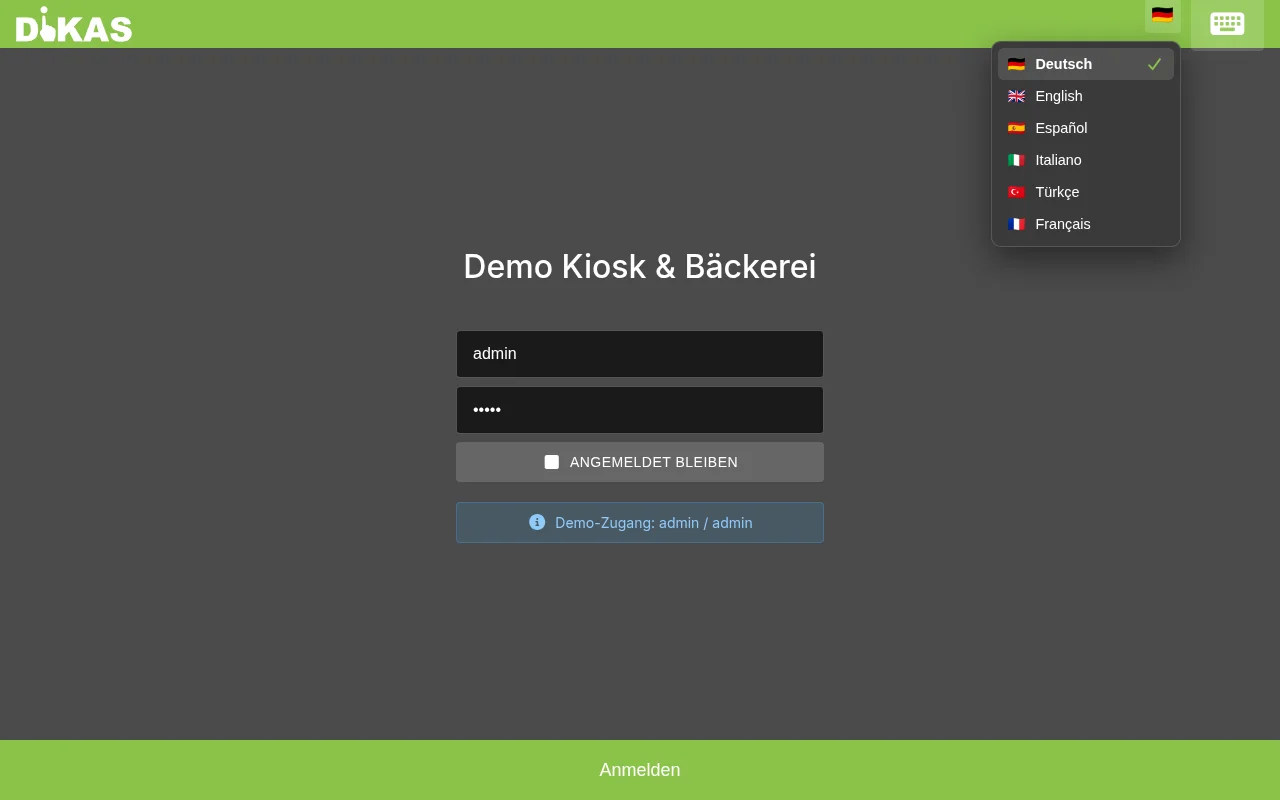The image size is (1280, 800).
Task: Click the French flag icon in menu
Action: [x=1016, y=224]
